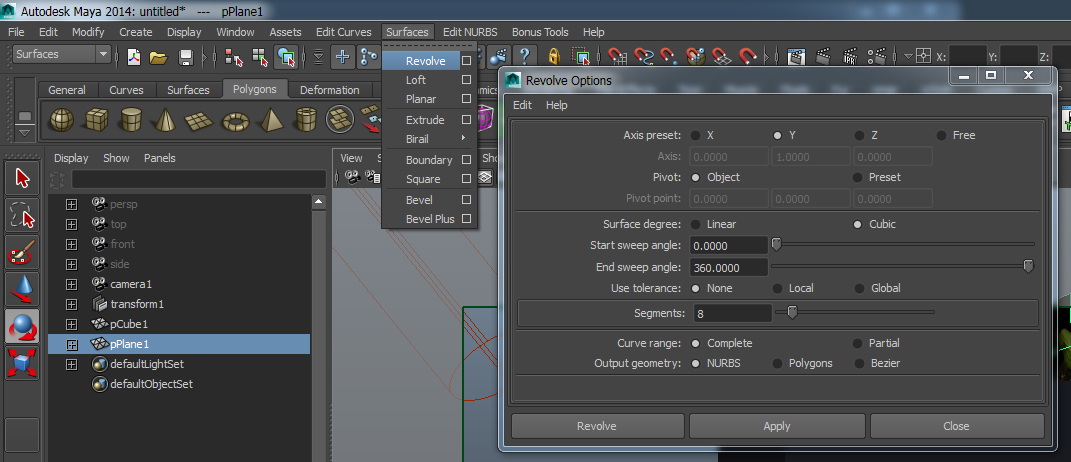Switch to the Curves shelf tab
This screenshot has height=462, width=1071.
126,90
